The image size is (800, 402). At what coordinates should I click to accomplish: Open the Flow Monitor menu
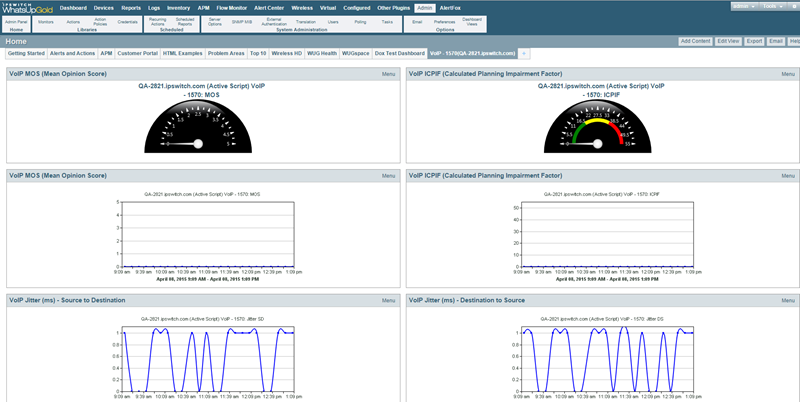click(x=232, y=8)
